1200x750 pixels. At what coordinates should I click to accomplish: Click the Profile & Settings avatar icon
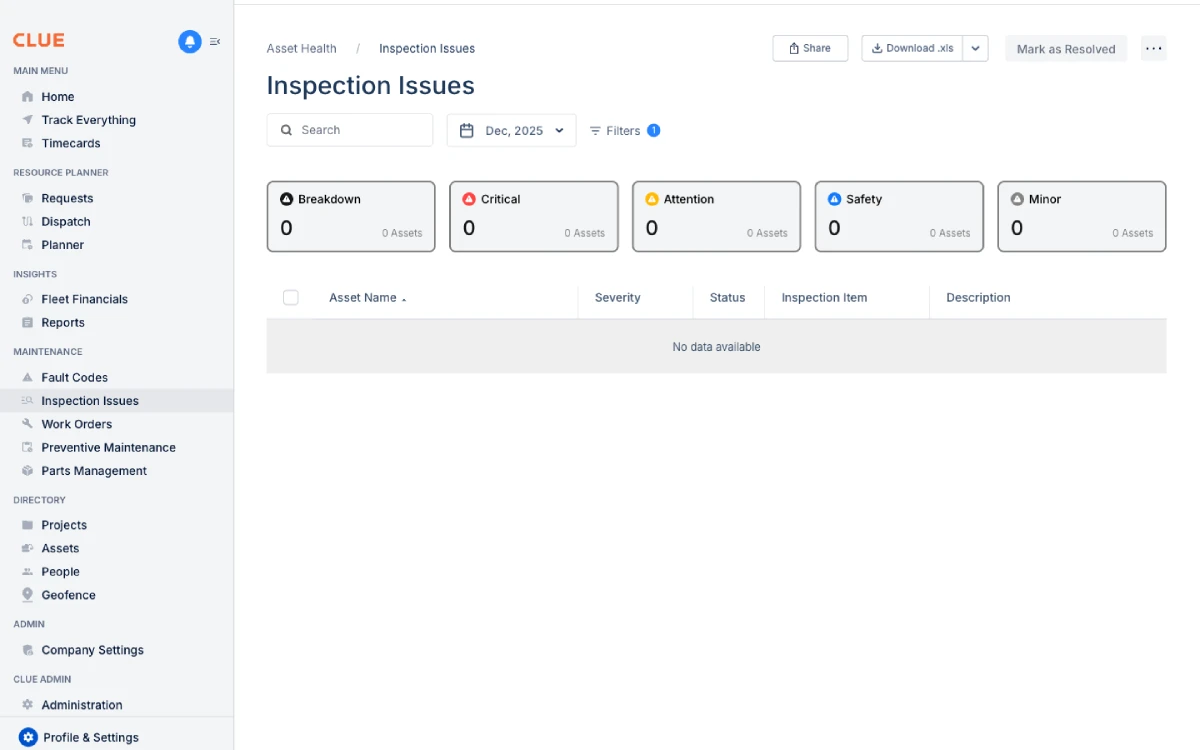[x=28, y=737]
